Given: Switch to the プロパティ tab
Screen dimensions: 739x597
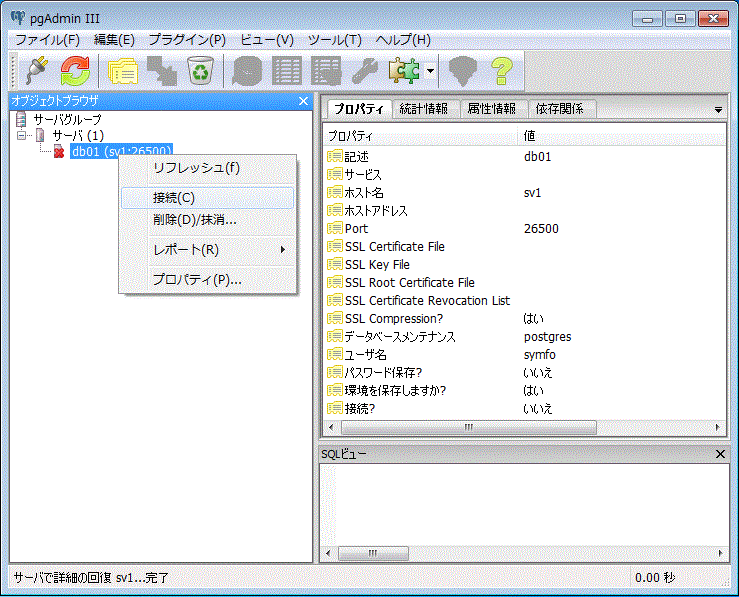Looking at the screenshot, I should tap(359, 109).
